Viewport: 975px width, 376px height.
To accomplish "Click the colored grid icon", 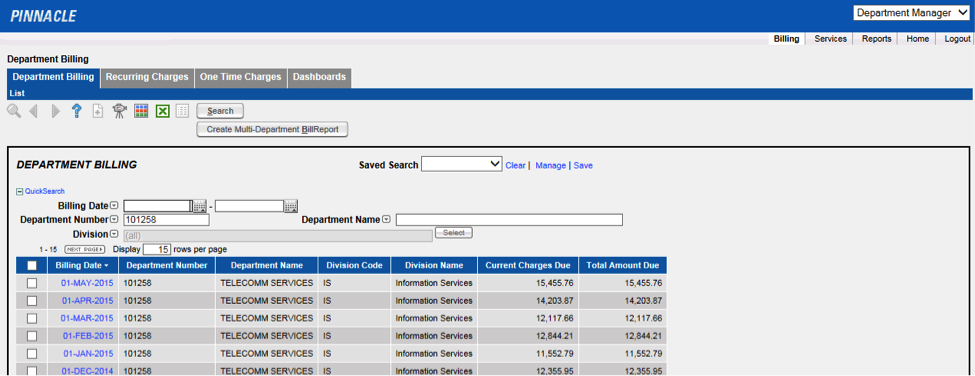I will 141,111.
